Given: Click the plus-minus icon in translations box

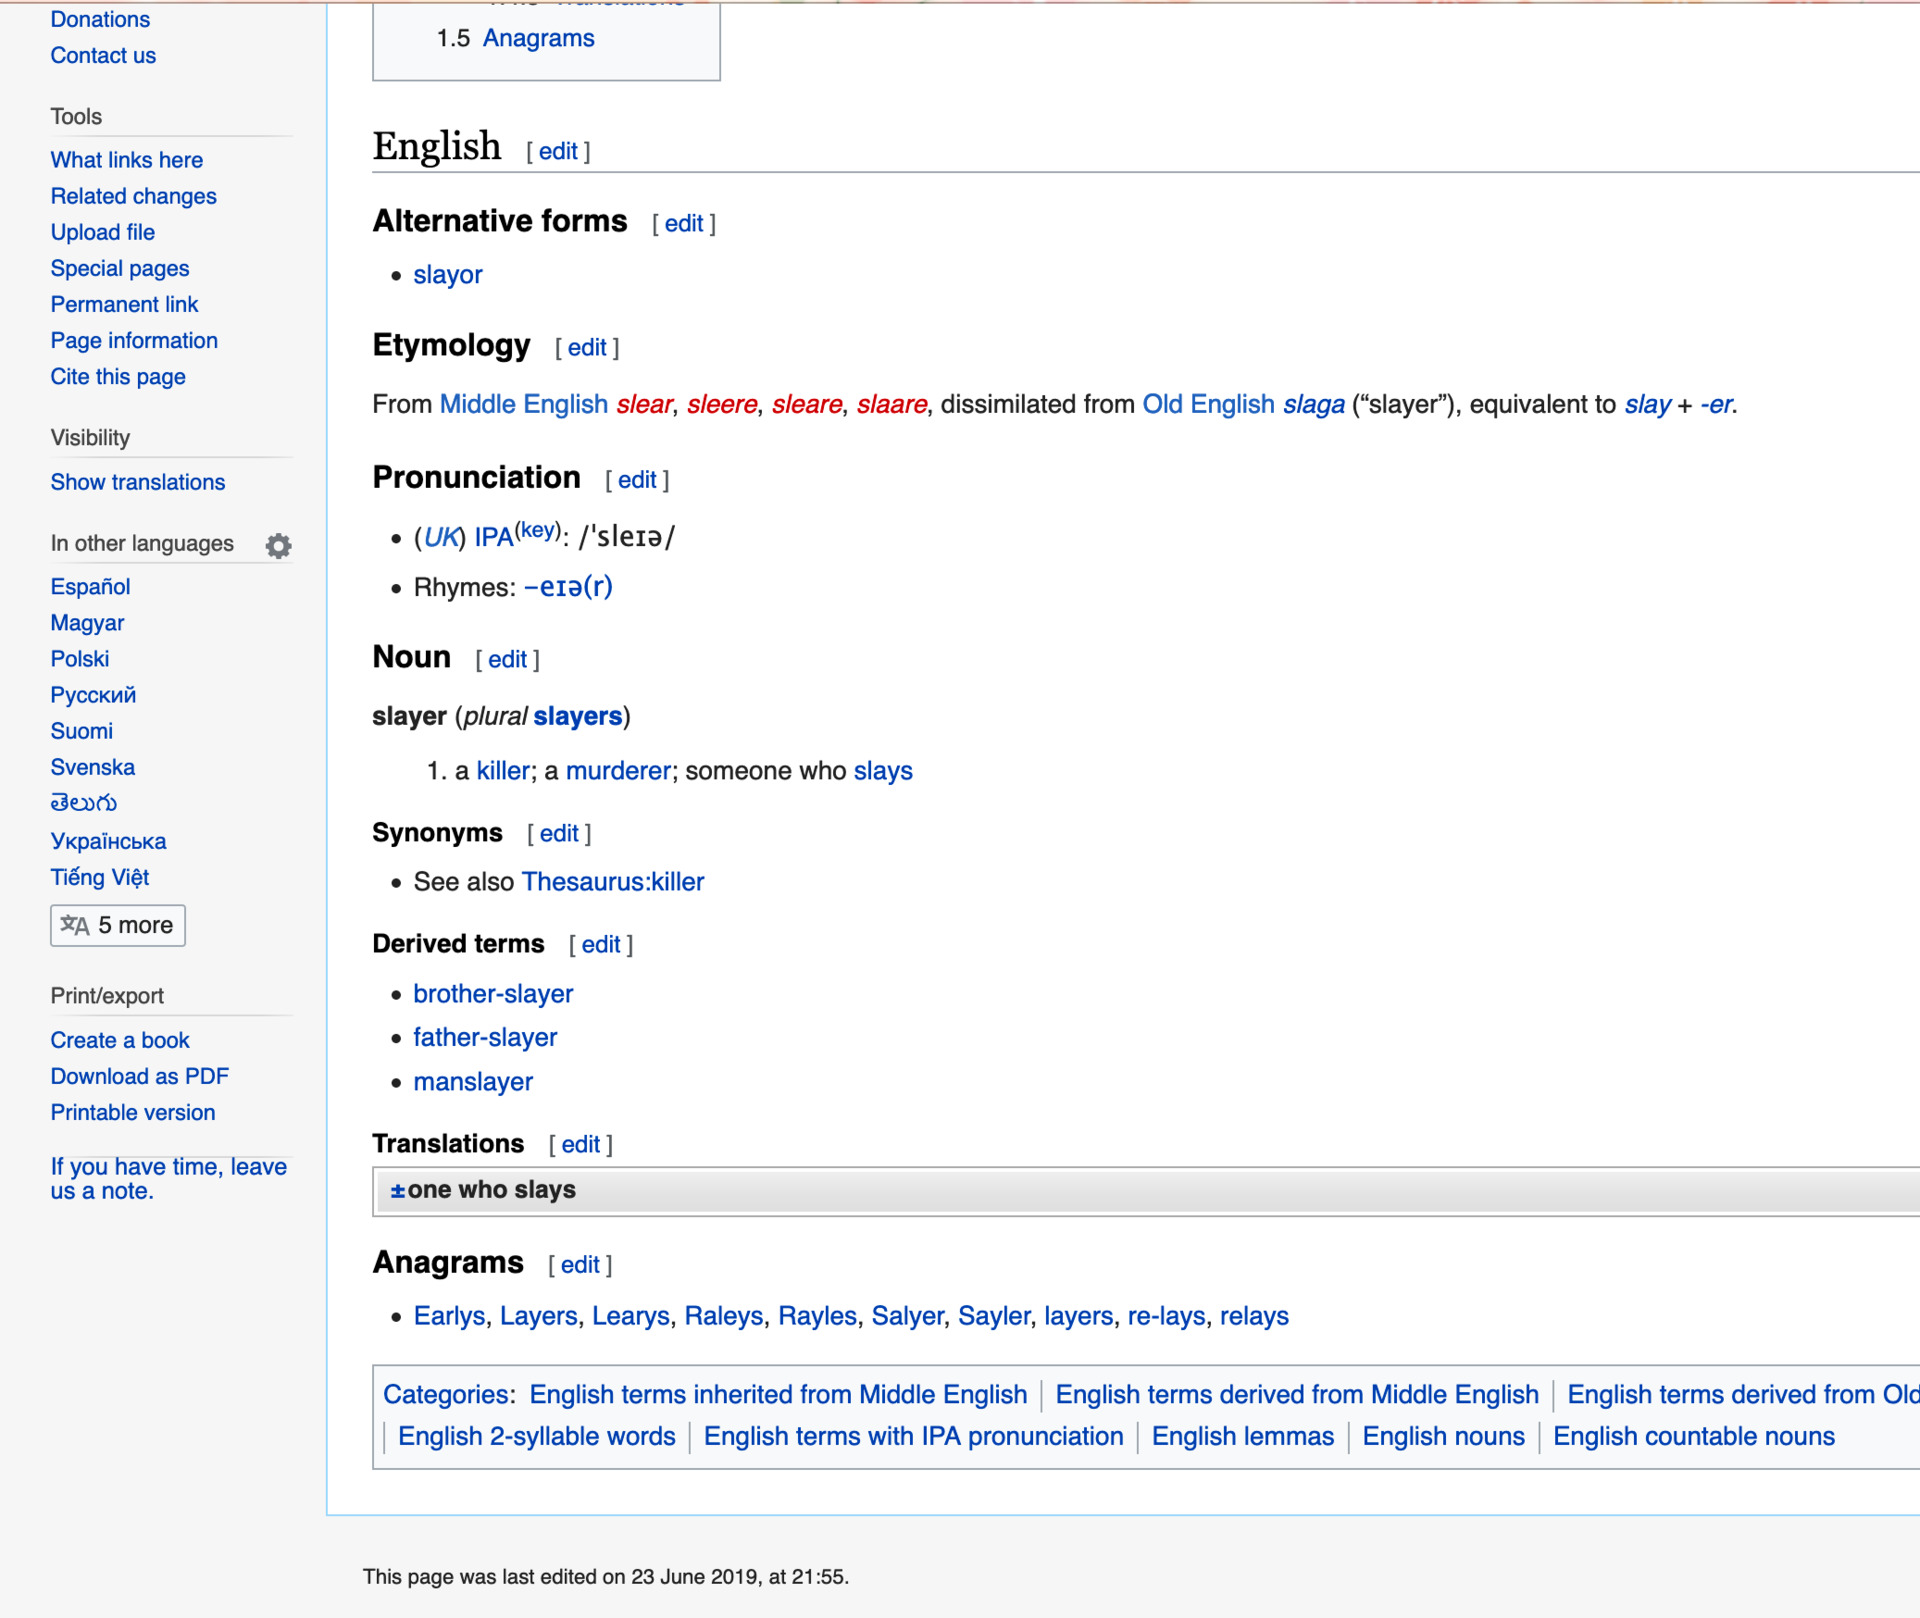Looking at the screenshot, I should pyautogui.click(x=397, y=1190).
